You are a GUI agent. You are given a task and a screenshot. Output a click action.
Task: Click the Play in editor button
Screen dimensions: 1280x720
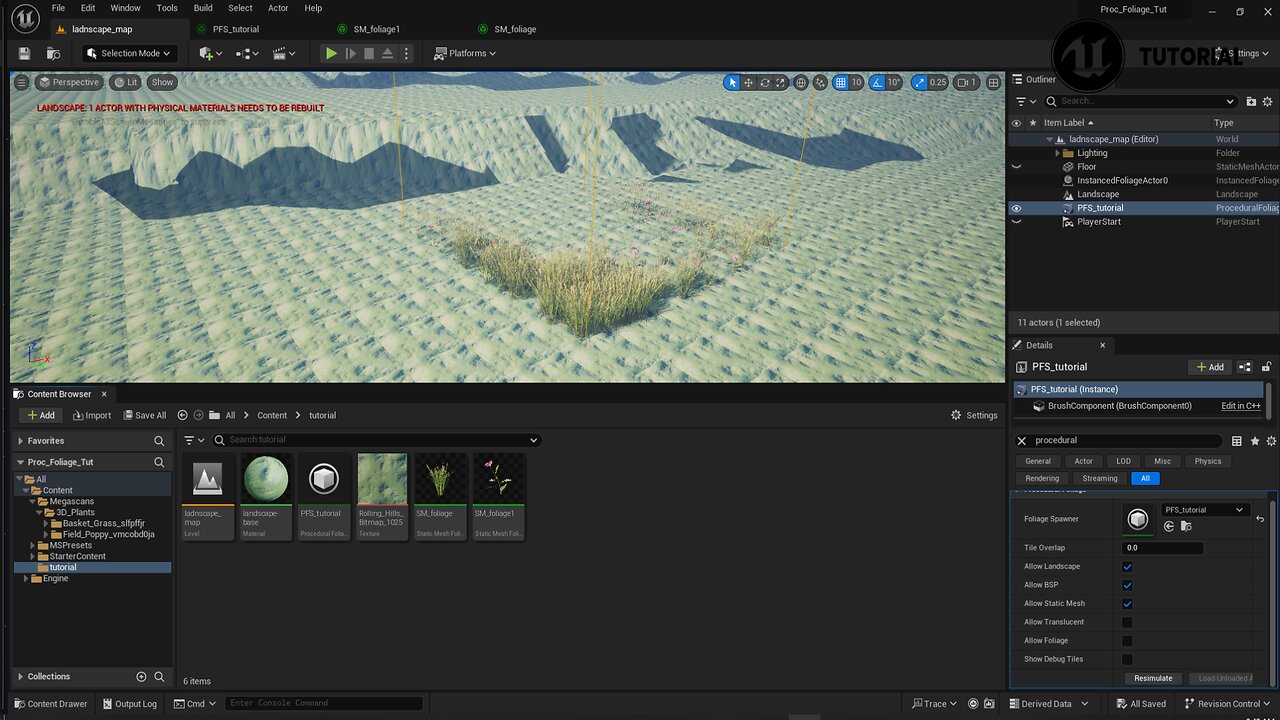[x=331, y=53]
